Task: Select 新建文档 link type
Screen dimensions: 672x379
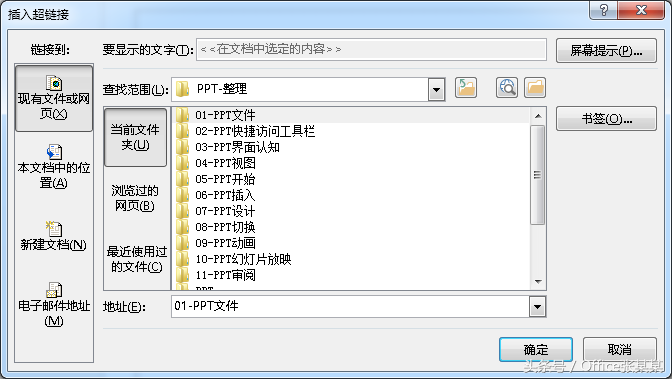Action: tap(54, 236)
